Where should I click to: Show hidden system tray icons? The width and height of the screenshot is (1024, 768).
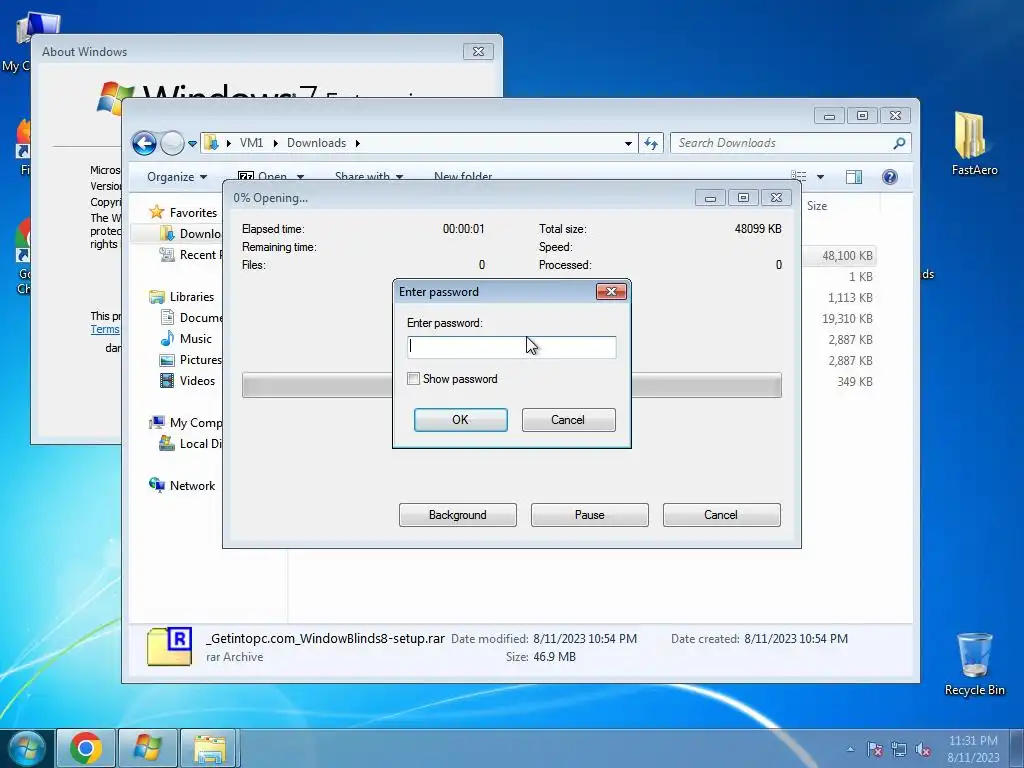point(850,749)
